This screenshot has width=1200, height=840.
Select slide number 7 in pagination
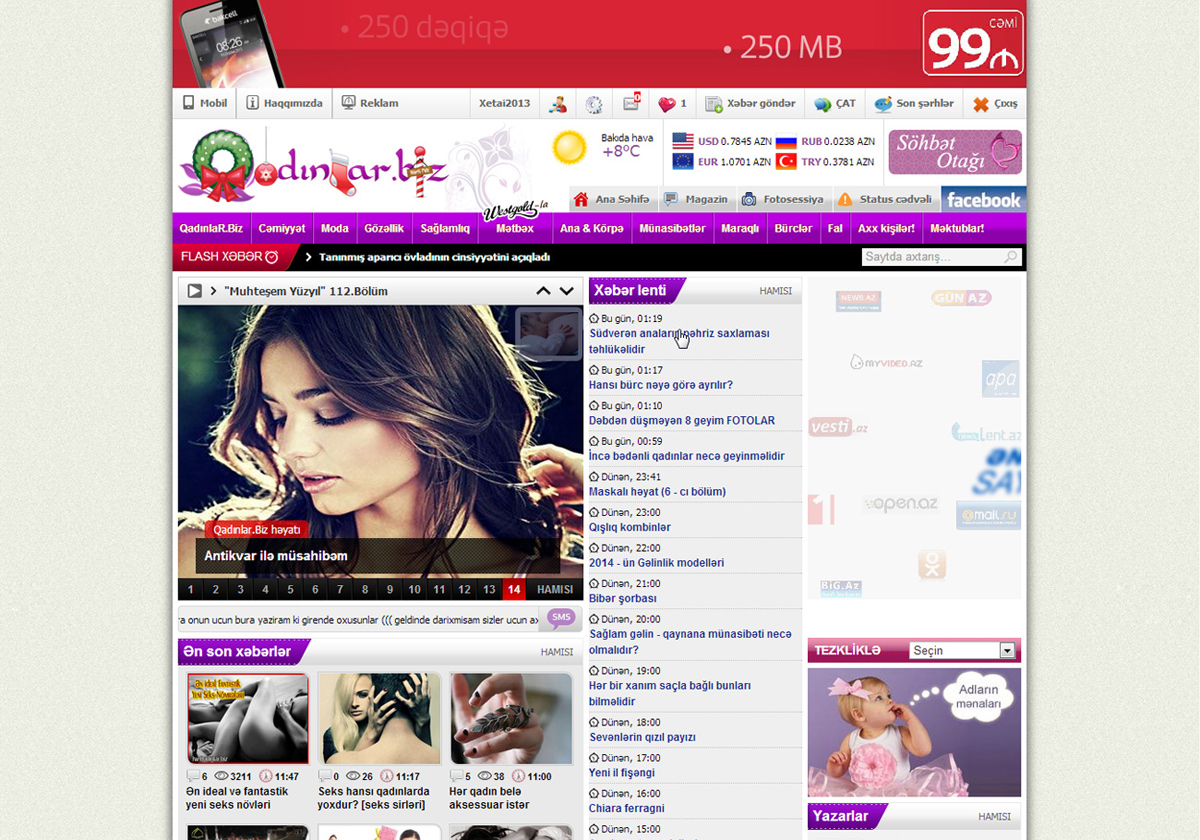coord(340,590)
